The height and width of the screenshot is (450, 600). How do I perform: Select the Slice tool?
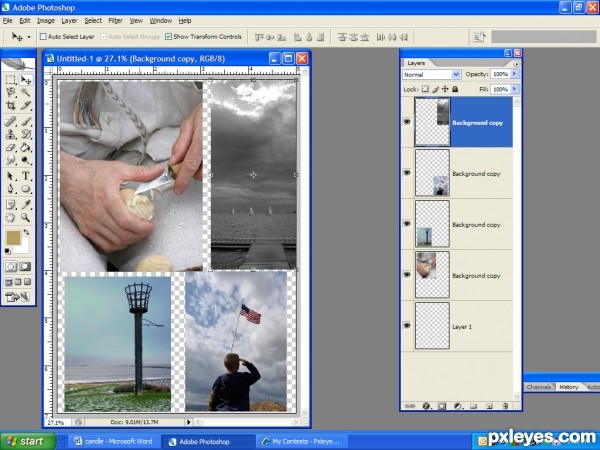pos(26,105)
